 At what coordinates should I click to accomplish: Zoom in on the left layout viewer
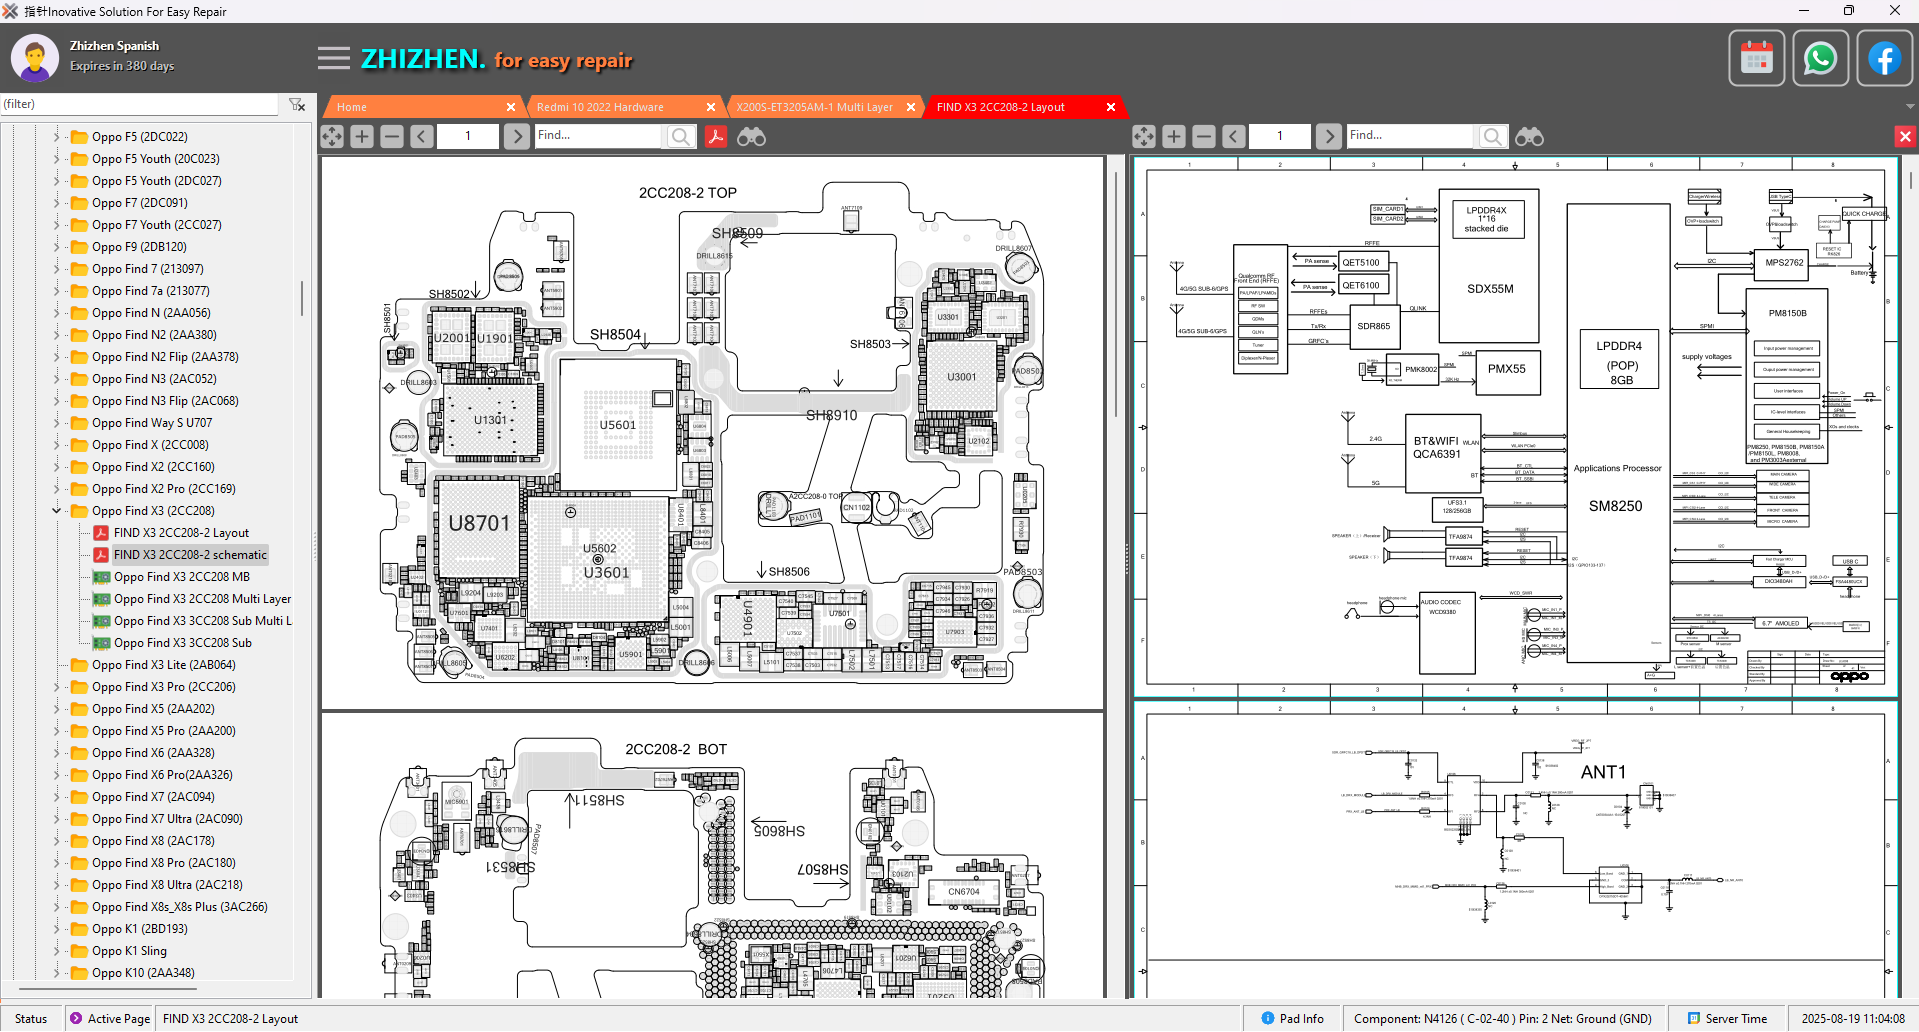(x=362, y=136)
